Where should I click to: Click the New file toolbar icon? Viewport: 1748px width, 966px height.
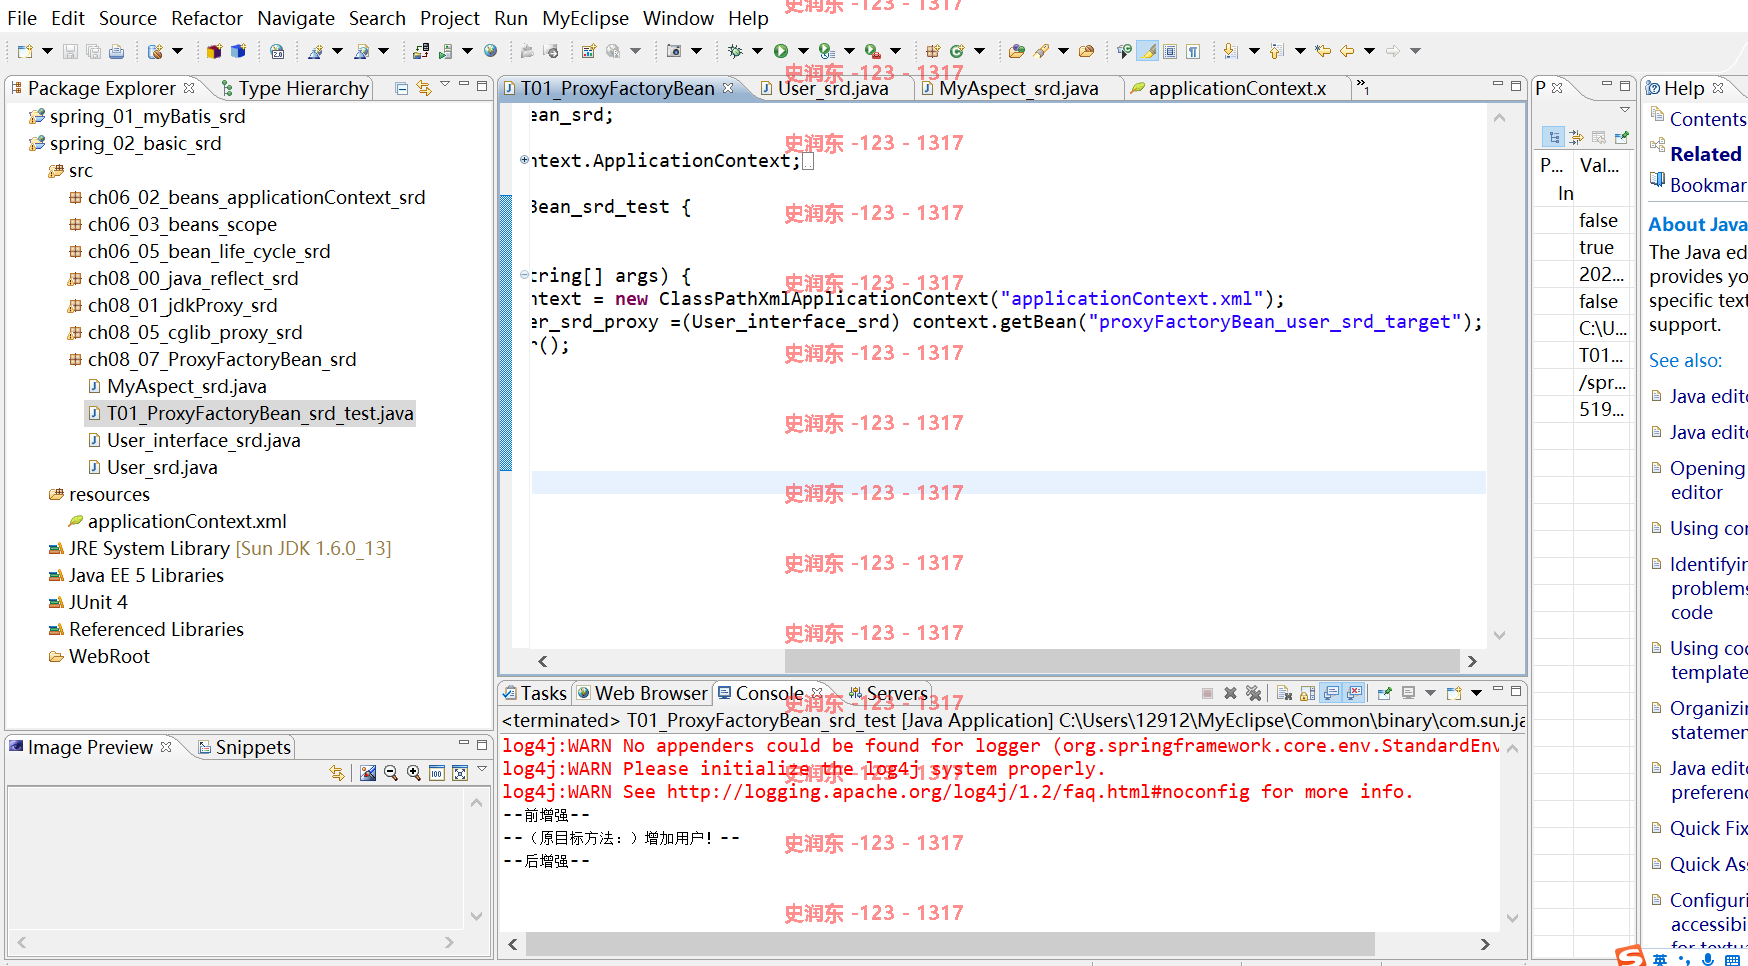point(25,51)
